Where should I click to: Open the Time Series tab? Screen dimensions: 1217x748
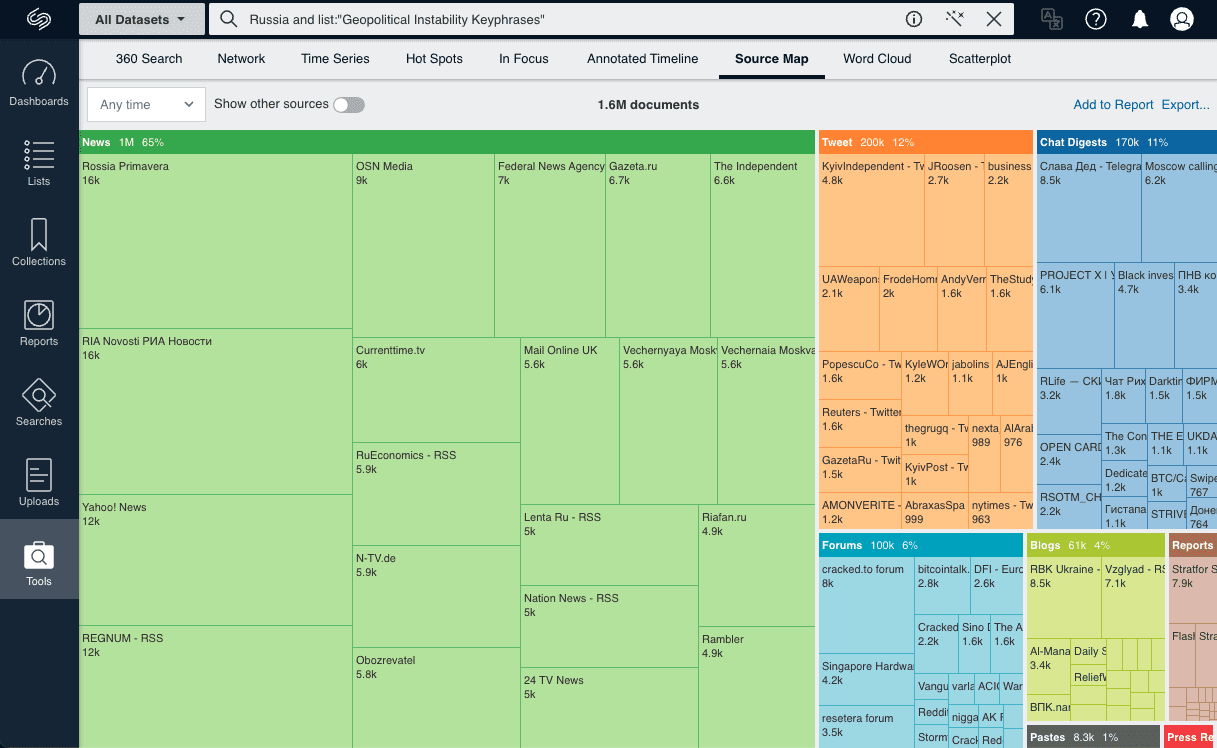335,59
